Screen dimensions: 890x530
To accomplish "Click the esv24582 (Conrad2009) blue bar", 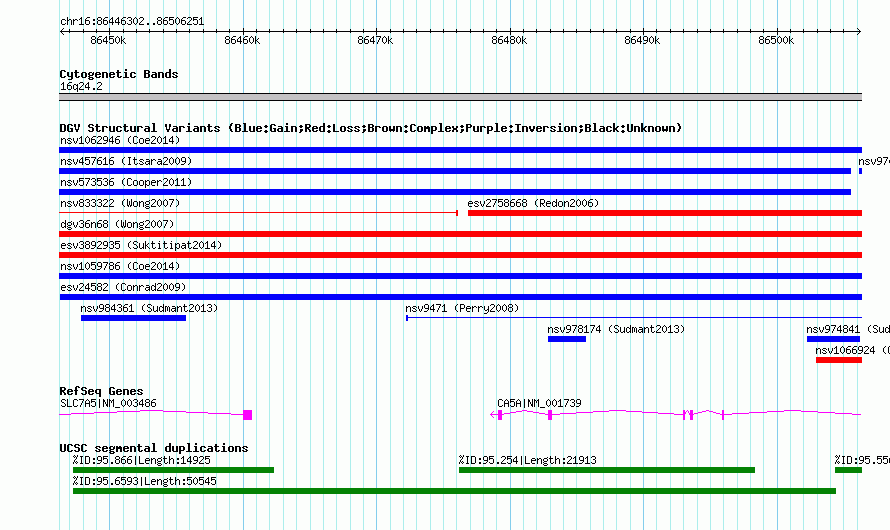I will pyautogui.click(x=460, y=297).
